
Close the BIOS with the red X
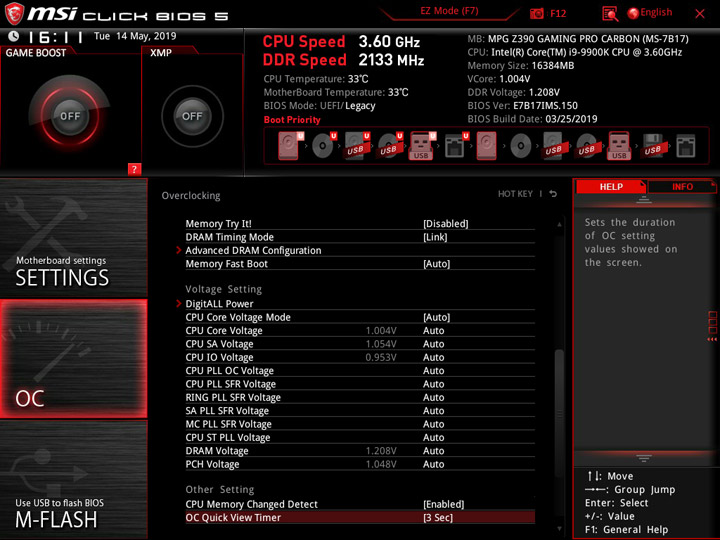pyautogui.click(x=700, y=14)
